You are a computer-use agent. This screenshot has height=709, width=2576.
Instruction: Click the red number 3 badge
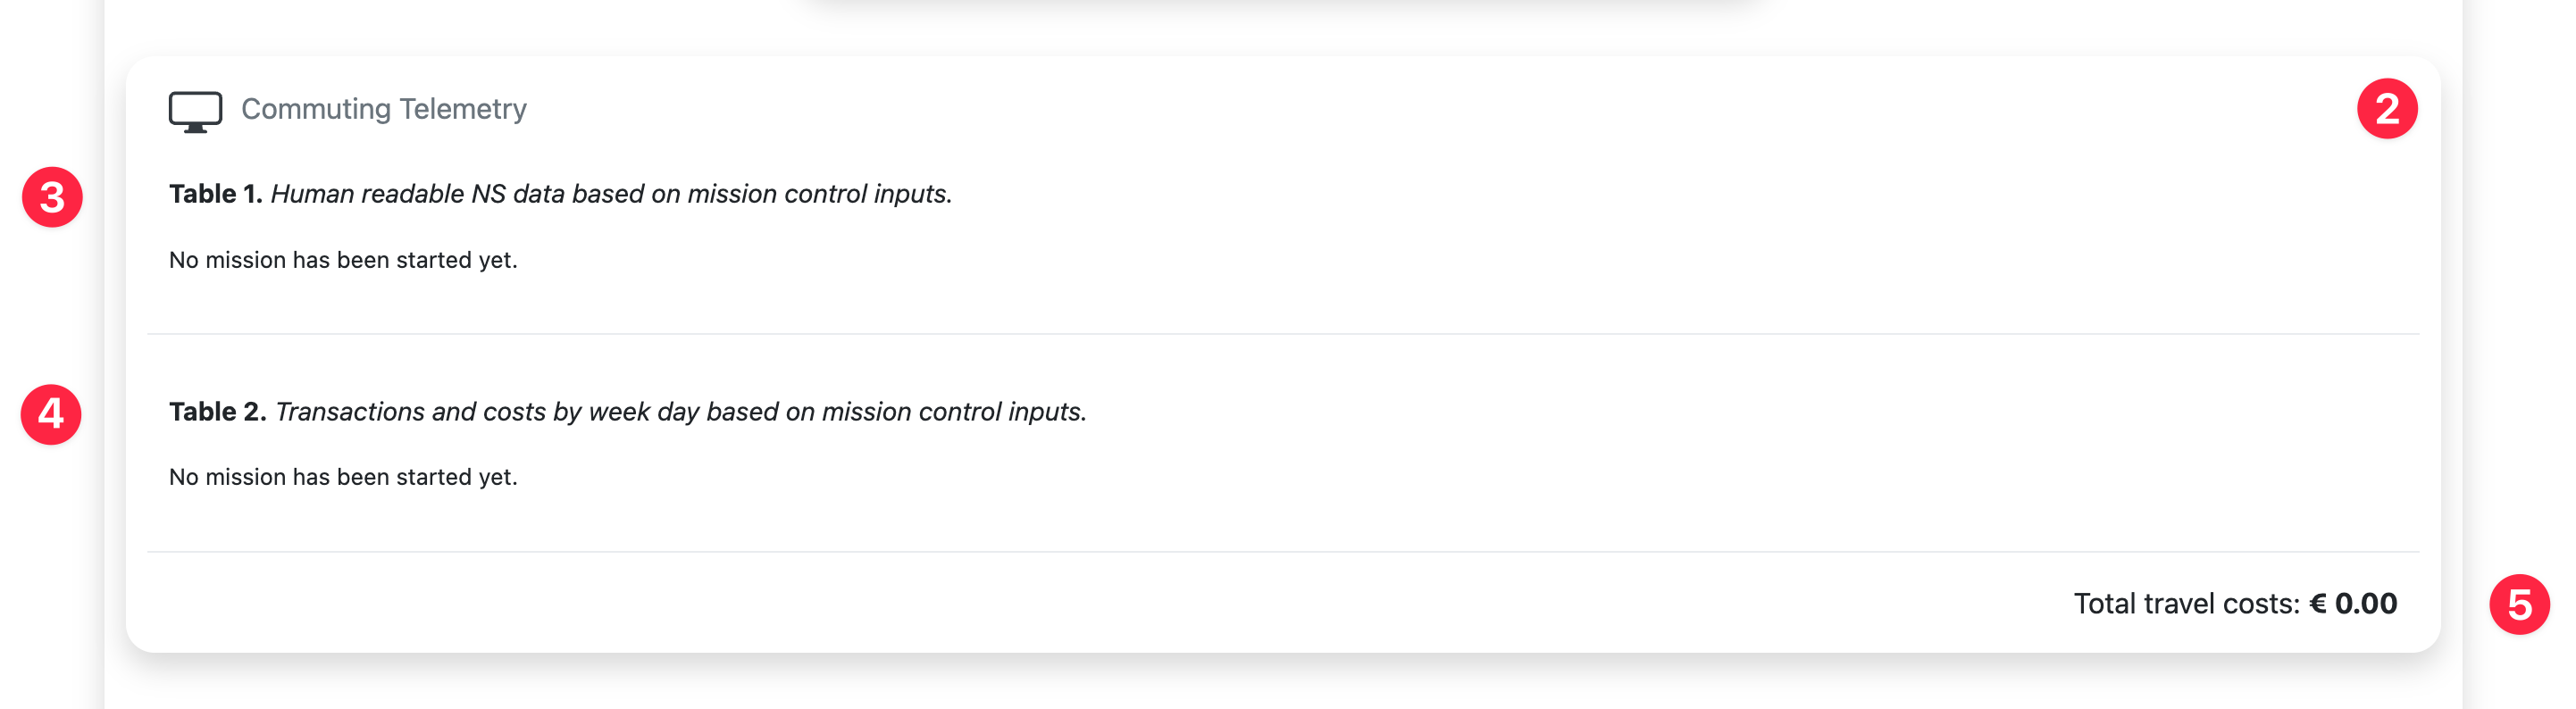tap(52, 197)
